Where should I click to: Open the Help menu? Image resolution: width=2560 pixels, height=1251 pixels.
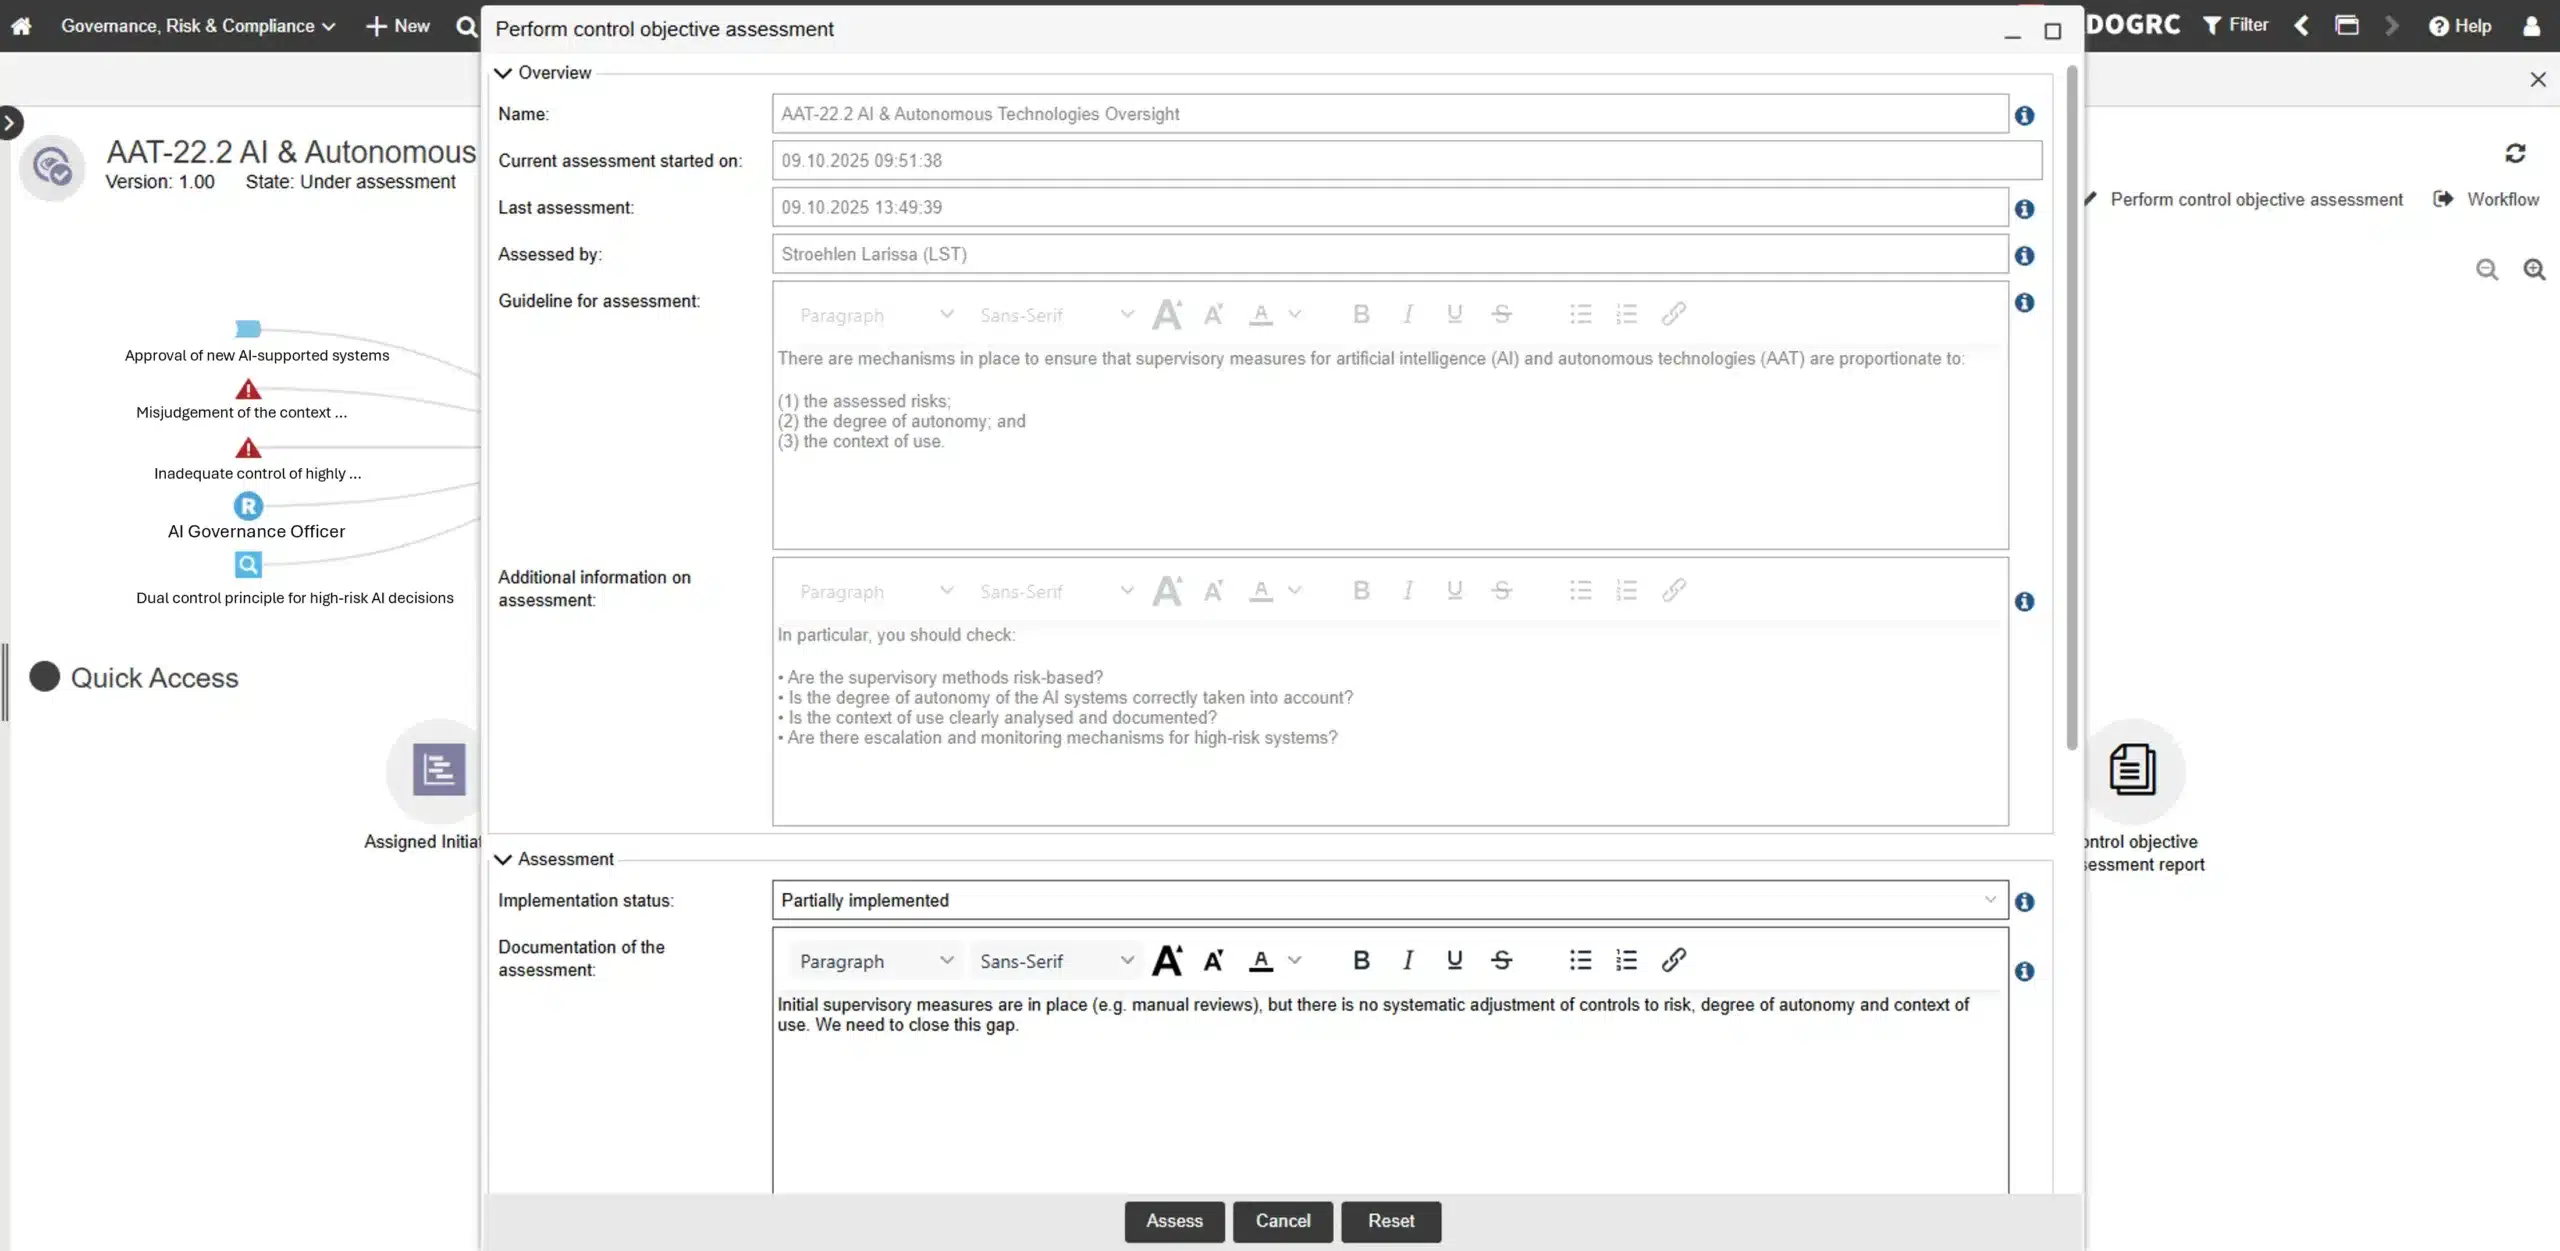[x=2460, y=26]
